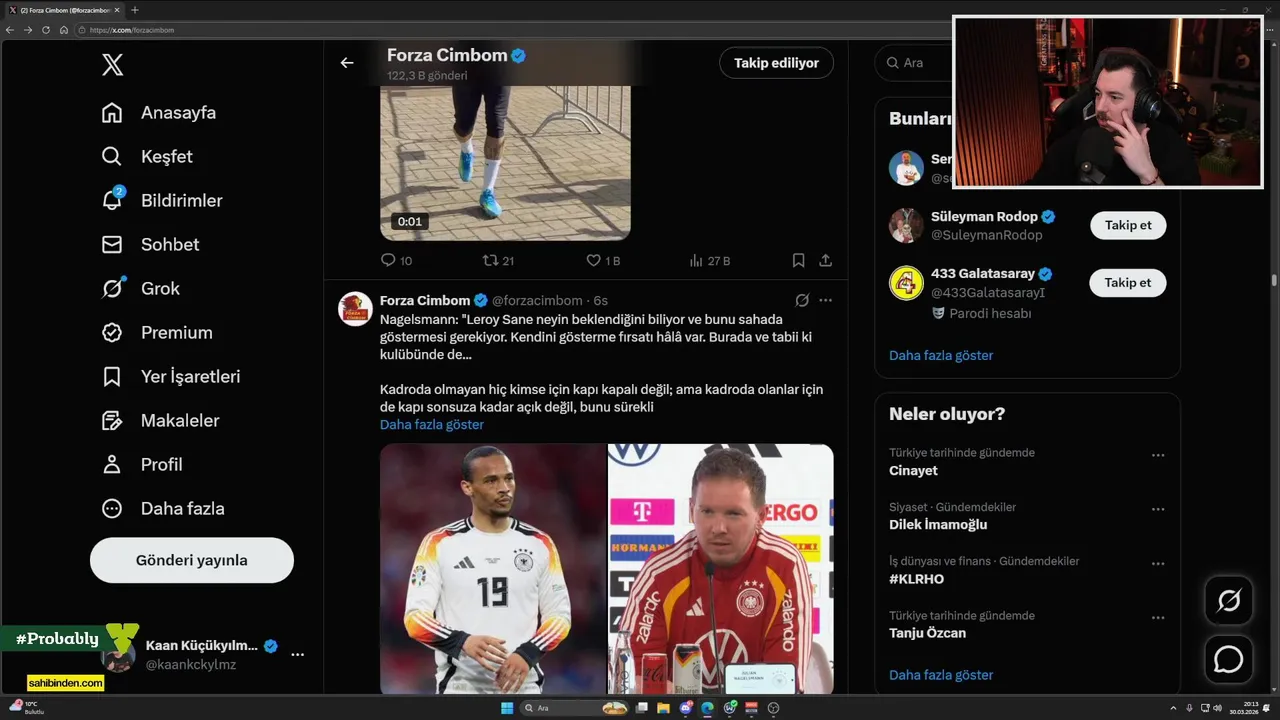Open OBS Studio from taskbar
The width and height of the screenshot is (1280, 720).
click(773, 708)
